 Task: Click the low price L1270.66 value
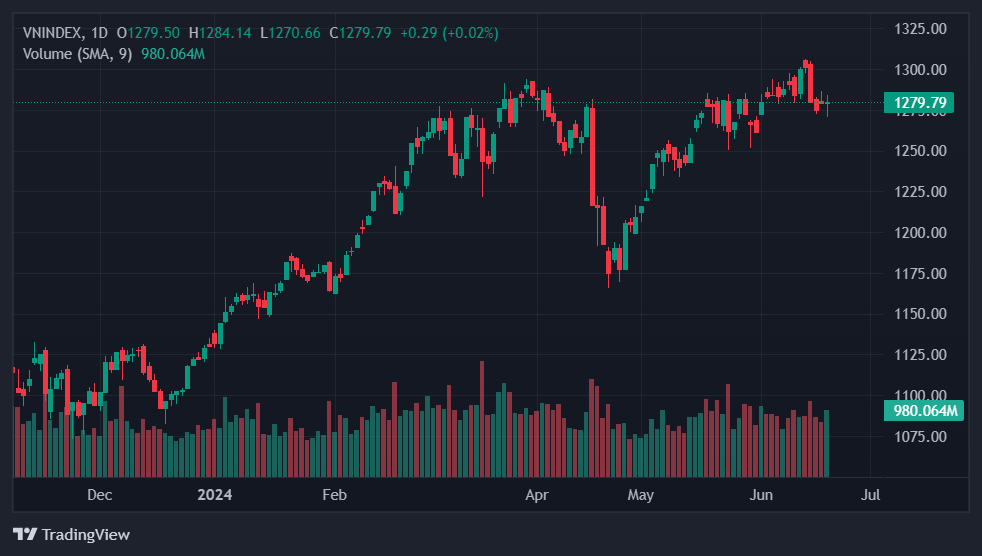[x=290, y=33]
